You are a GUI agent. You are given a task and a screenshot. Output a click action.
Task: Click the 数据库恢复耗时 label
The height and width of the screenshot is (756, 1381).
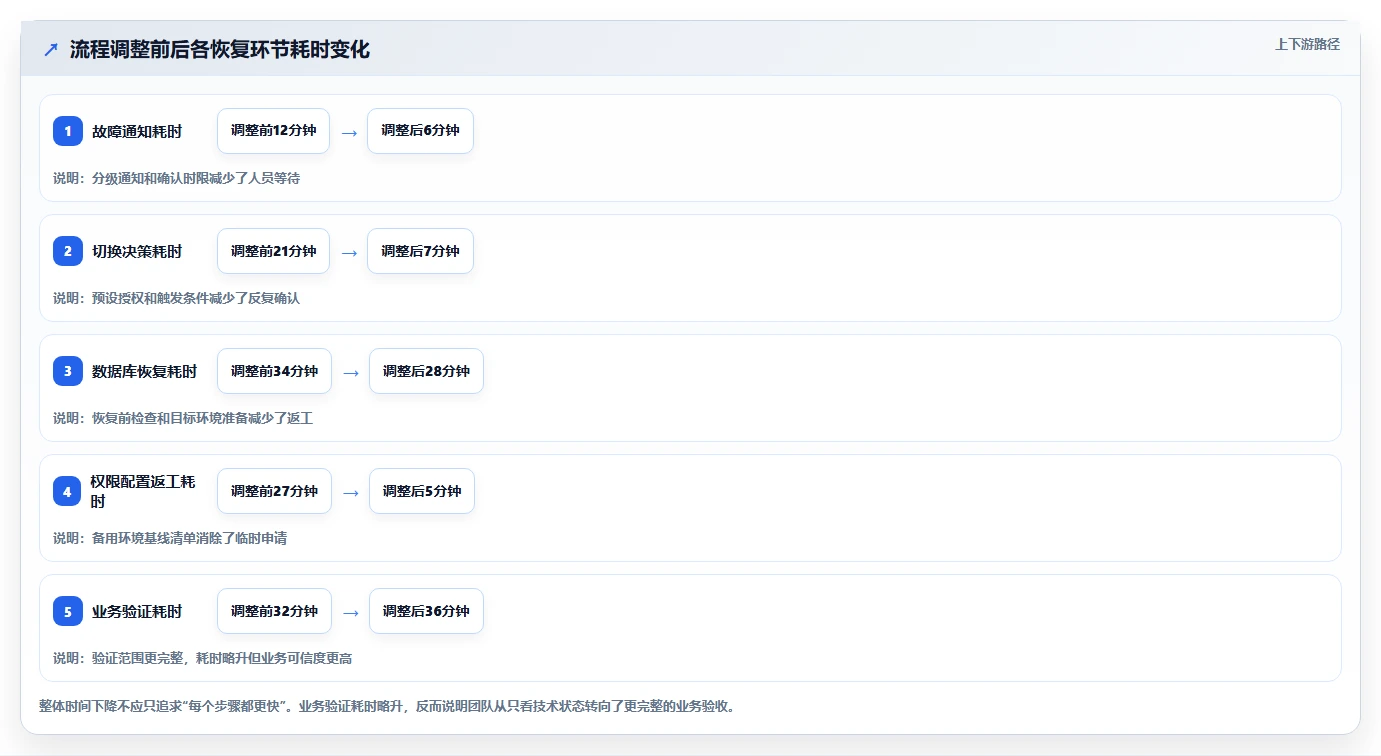click(x=145, y=371)
